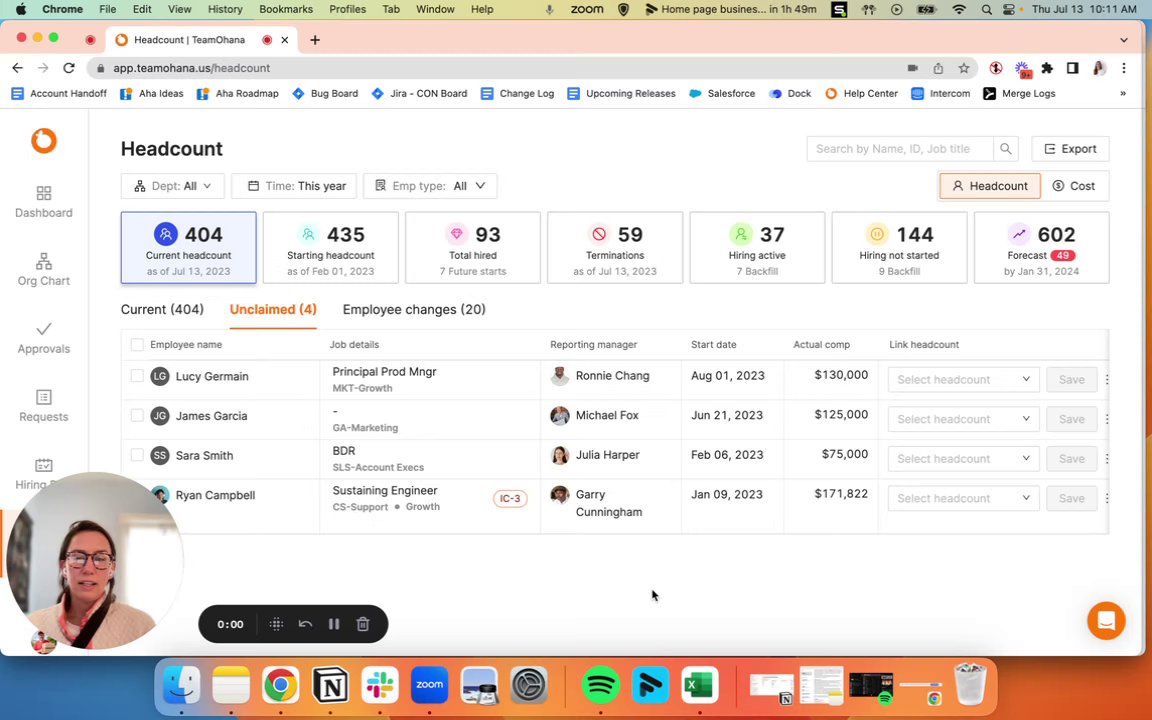This screenshot has height=720, width=1152.
Task: Select the Forecast 602 card
Action: (1041, 248)
